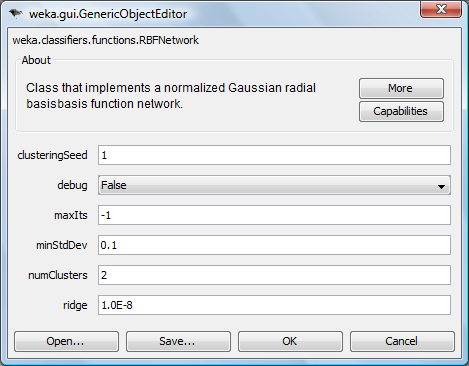The height and width of the screenshot is (366, 469).
Task: Click the Weka bird icon in title bar
Action: (x=16, y=14)
